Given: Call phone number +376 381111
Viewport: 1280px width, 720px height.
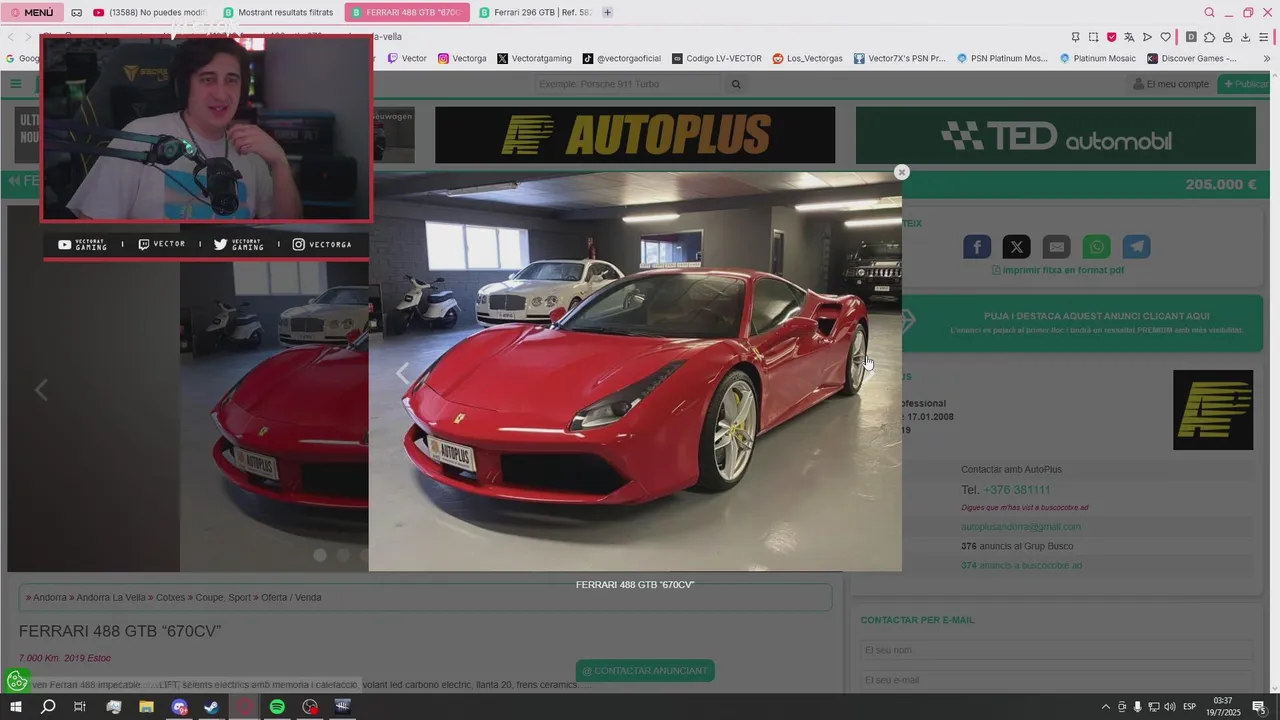Looking at the screenshot, I should point(1017,490).
